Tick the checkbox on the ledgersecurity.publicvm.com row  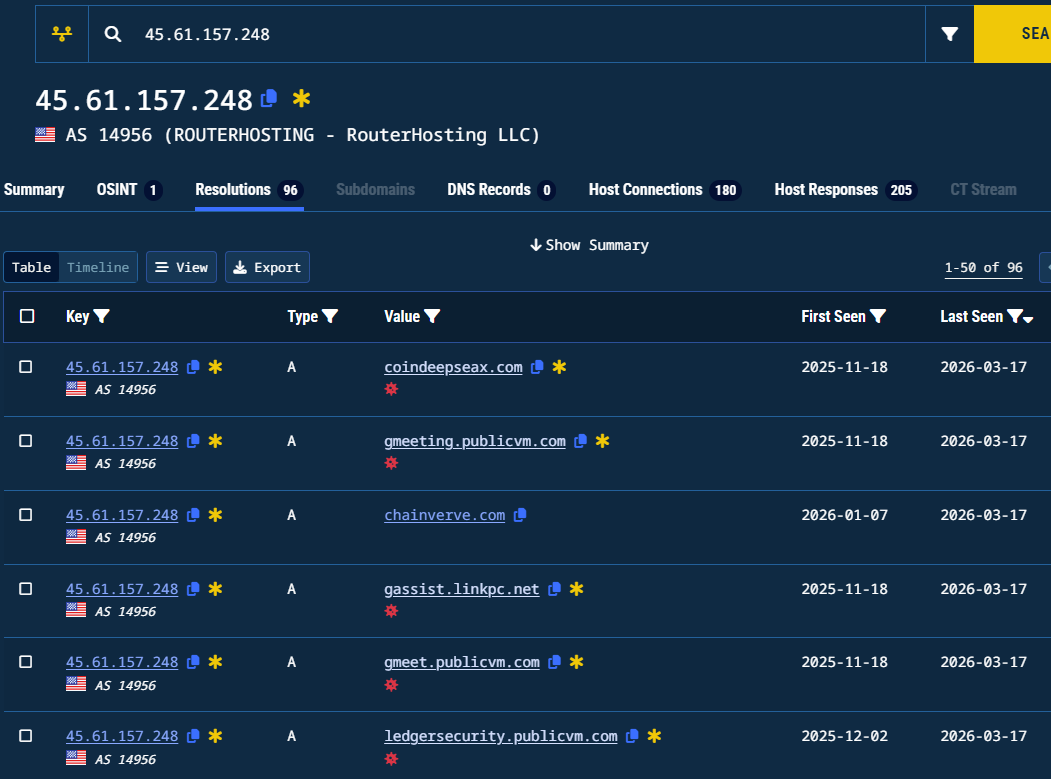26,736
